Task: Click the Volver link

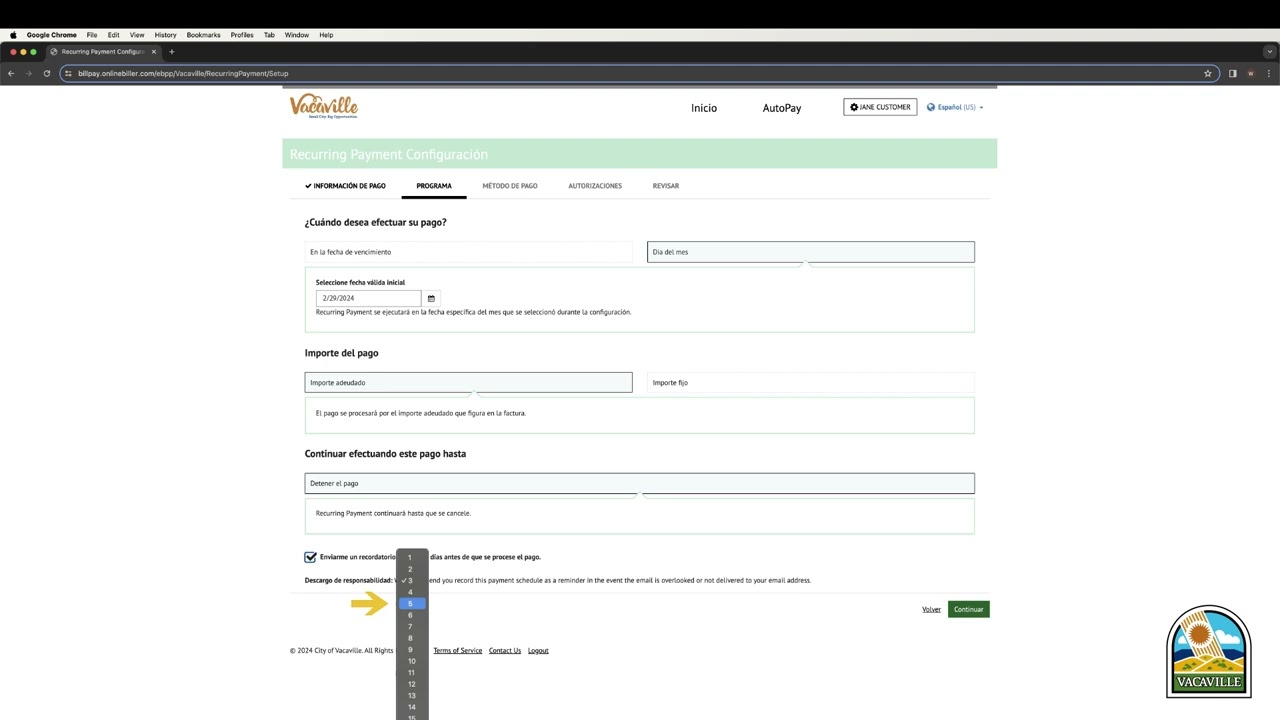Action: [931, 609]
